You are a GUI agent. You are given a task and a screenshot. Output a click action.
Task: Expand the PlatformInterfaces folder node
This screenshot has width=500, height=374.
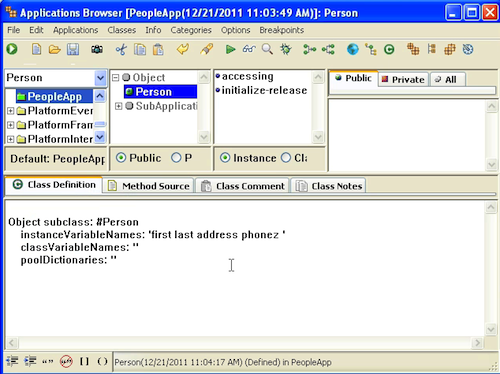coord(10,139)
